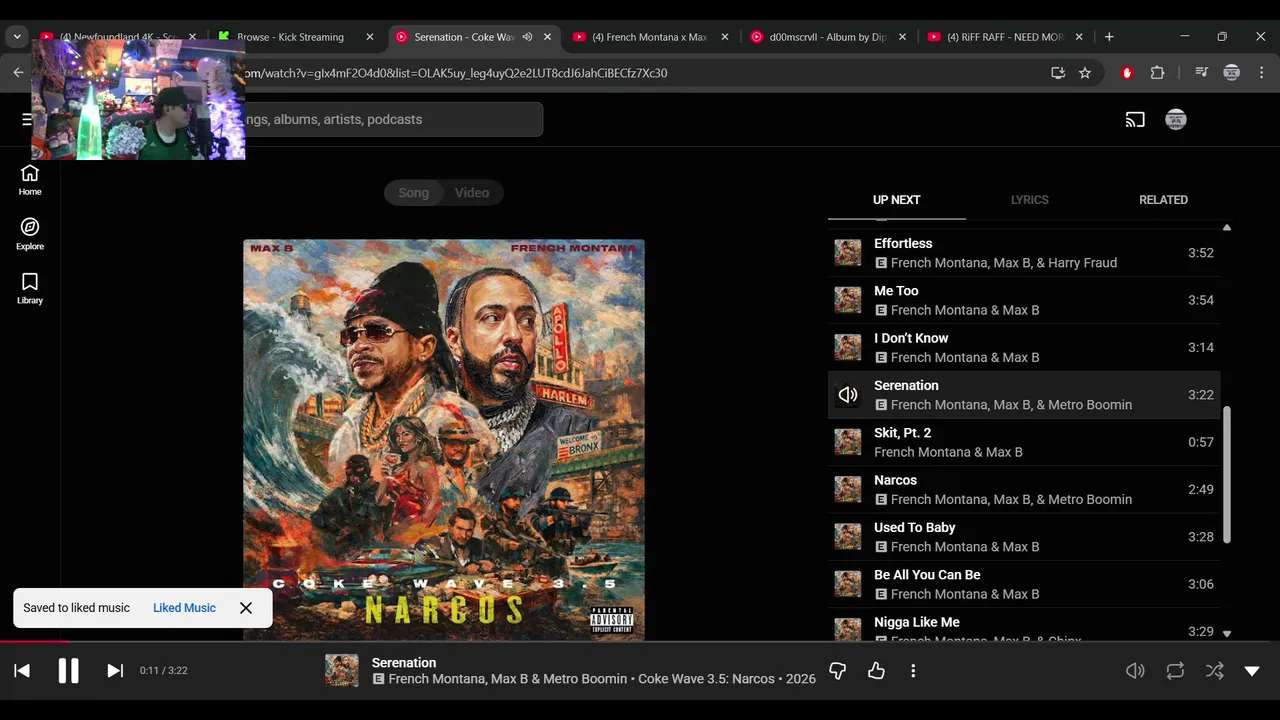1280x720 pixels.
Task: Bookmark this page star icon
Action: (1085, 73)
